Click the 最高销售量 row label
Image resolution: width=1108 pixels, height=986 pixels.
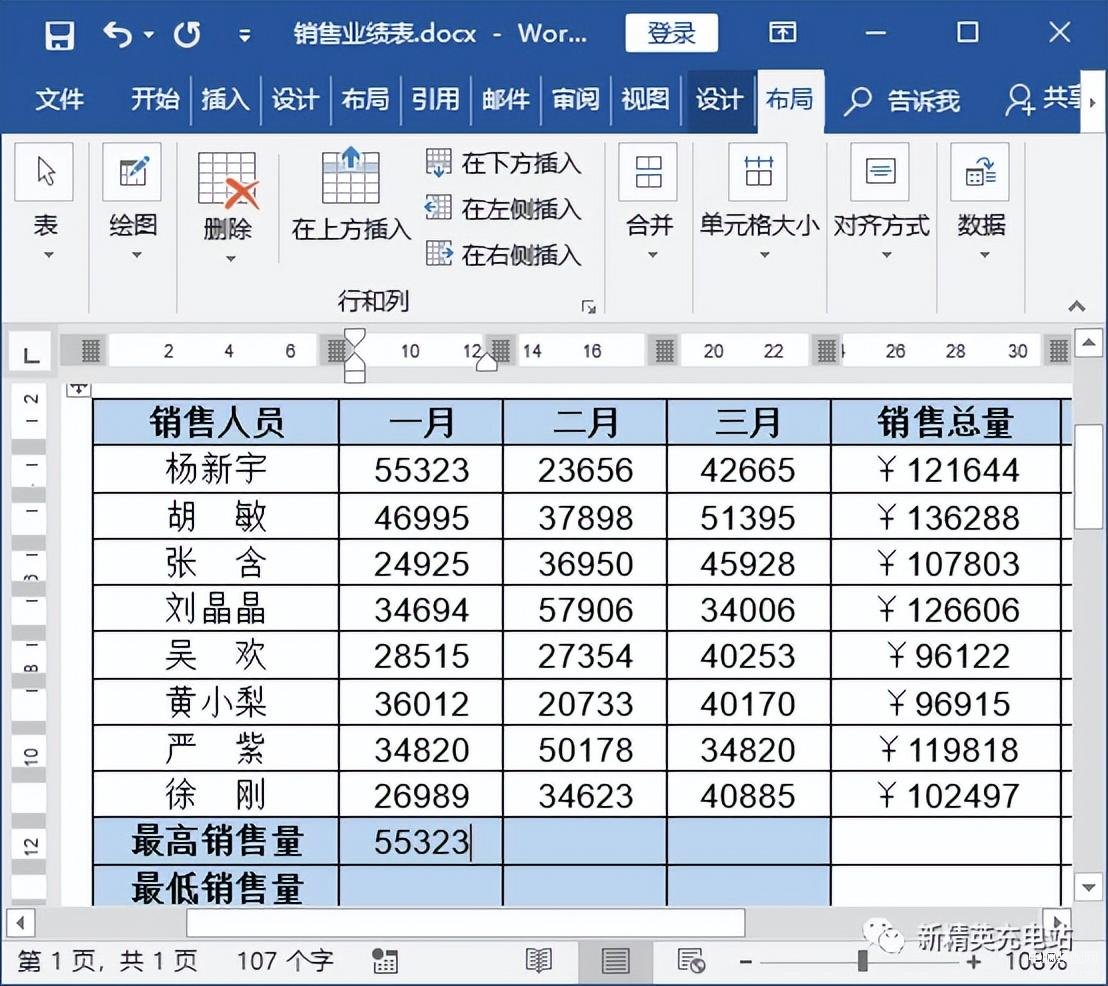(216, 841)
